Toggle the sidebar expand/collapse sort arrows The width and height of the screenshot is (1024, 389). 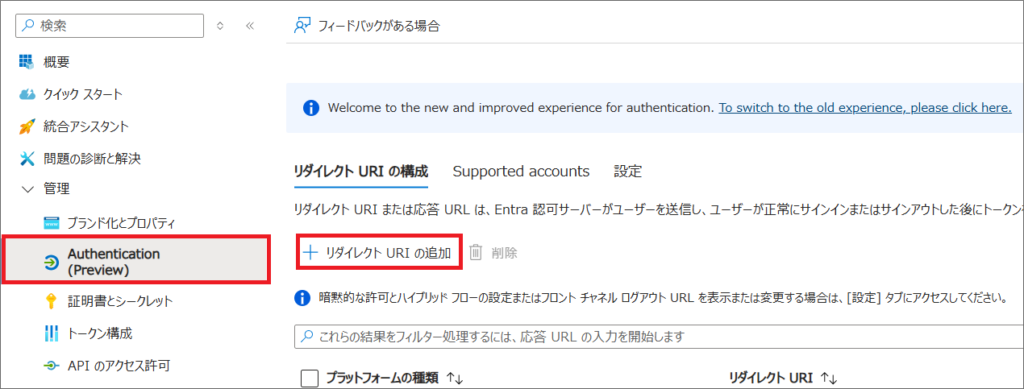[220, 26]
